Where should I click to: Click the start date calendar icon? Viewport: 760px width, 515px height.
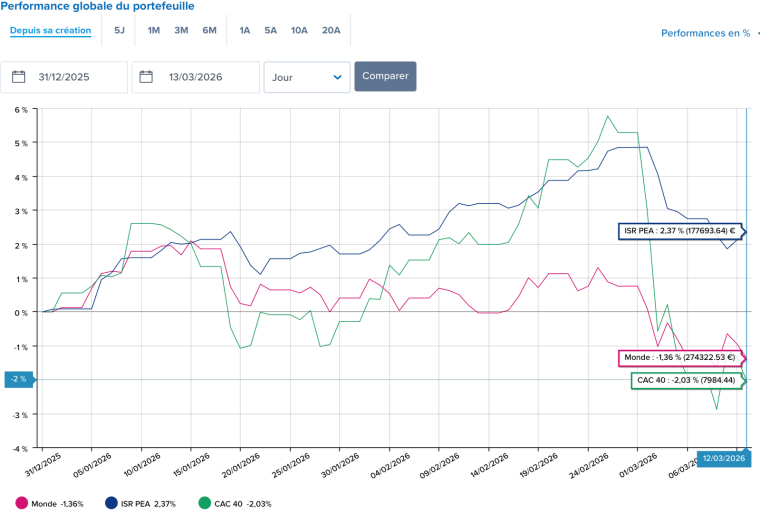[18, 77]
